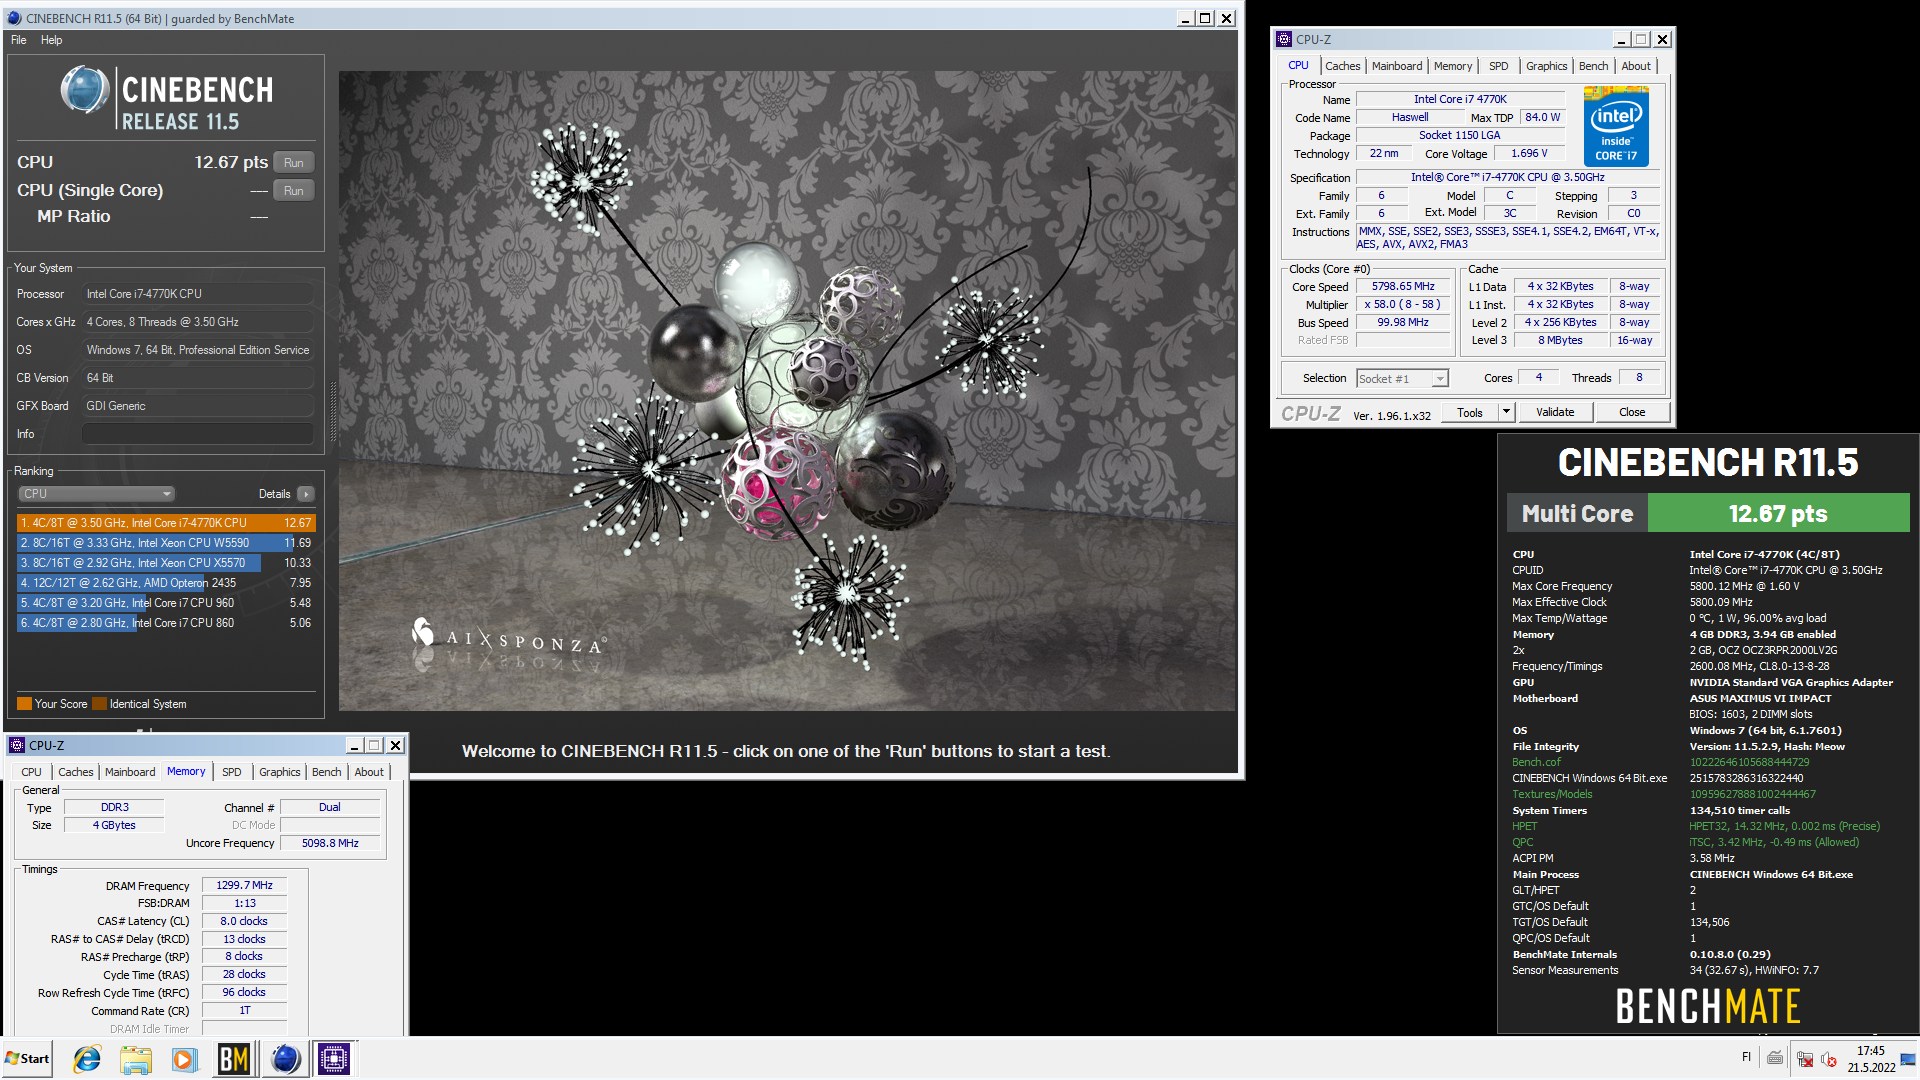Open the Help menu in Cinebench
The image size is (1920, 1080).
(51, 40)
